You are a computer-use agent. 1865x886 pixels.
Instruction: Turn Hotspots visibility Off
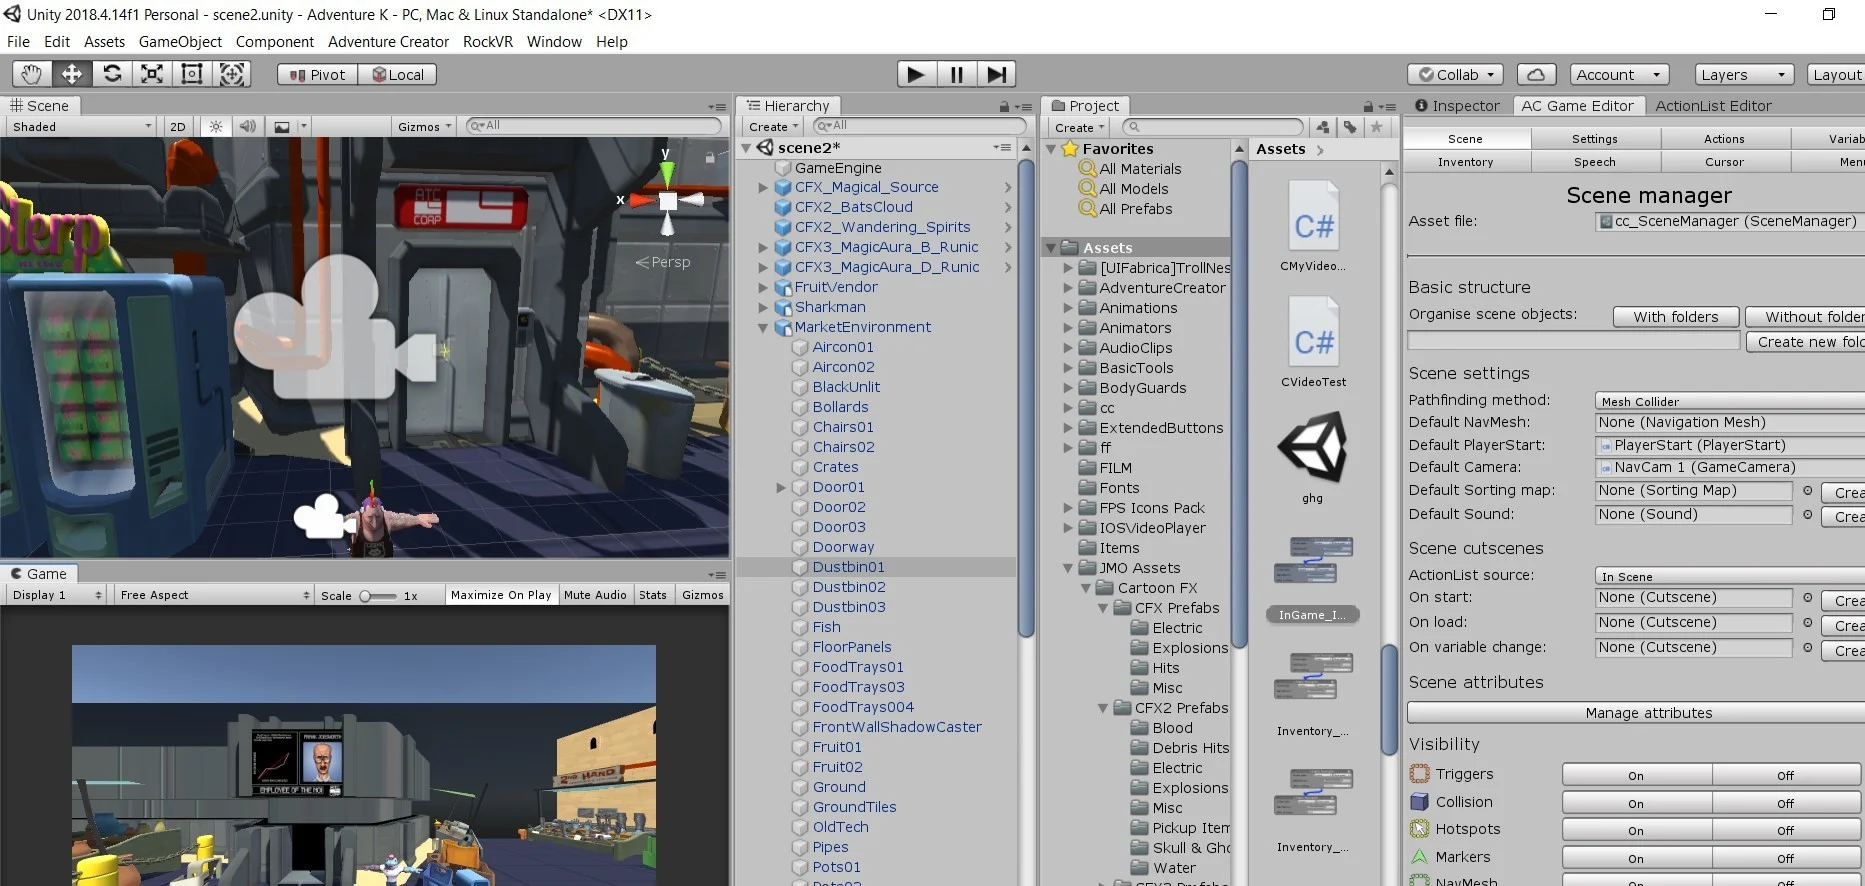click(1786, 830)
